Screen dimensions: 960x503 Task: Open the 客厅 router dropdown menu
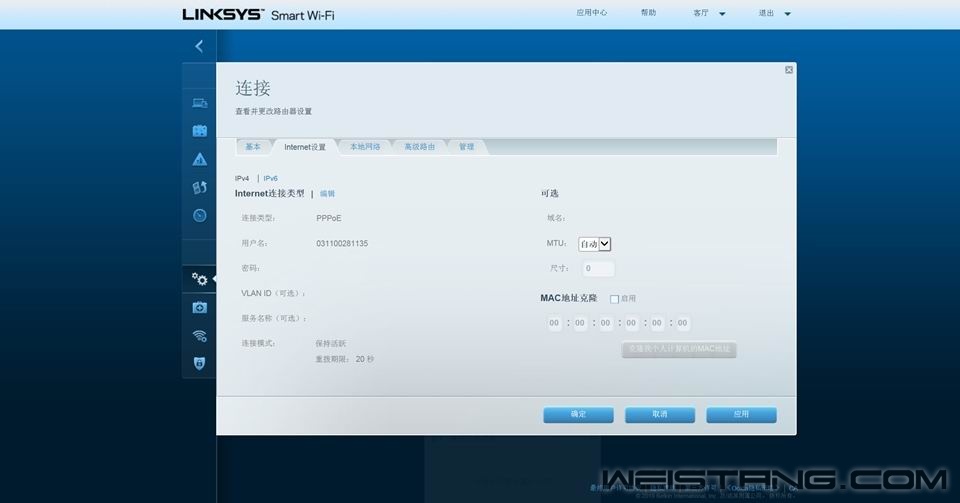pyautogui.click(x=709, y=14)
